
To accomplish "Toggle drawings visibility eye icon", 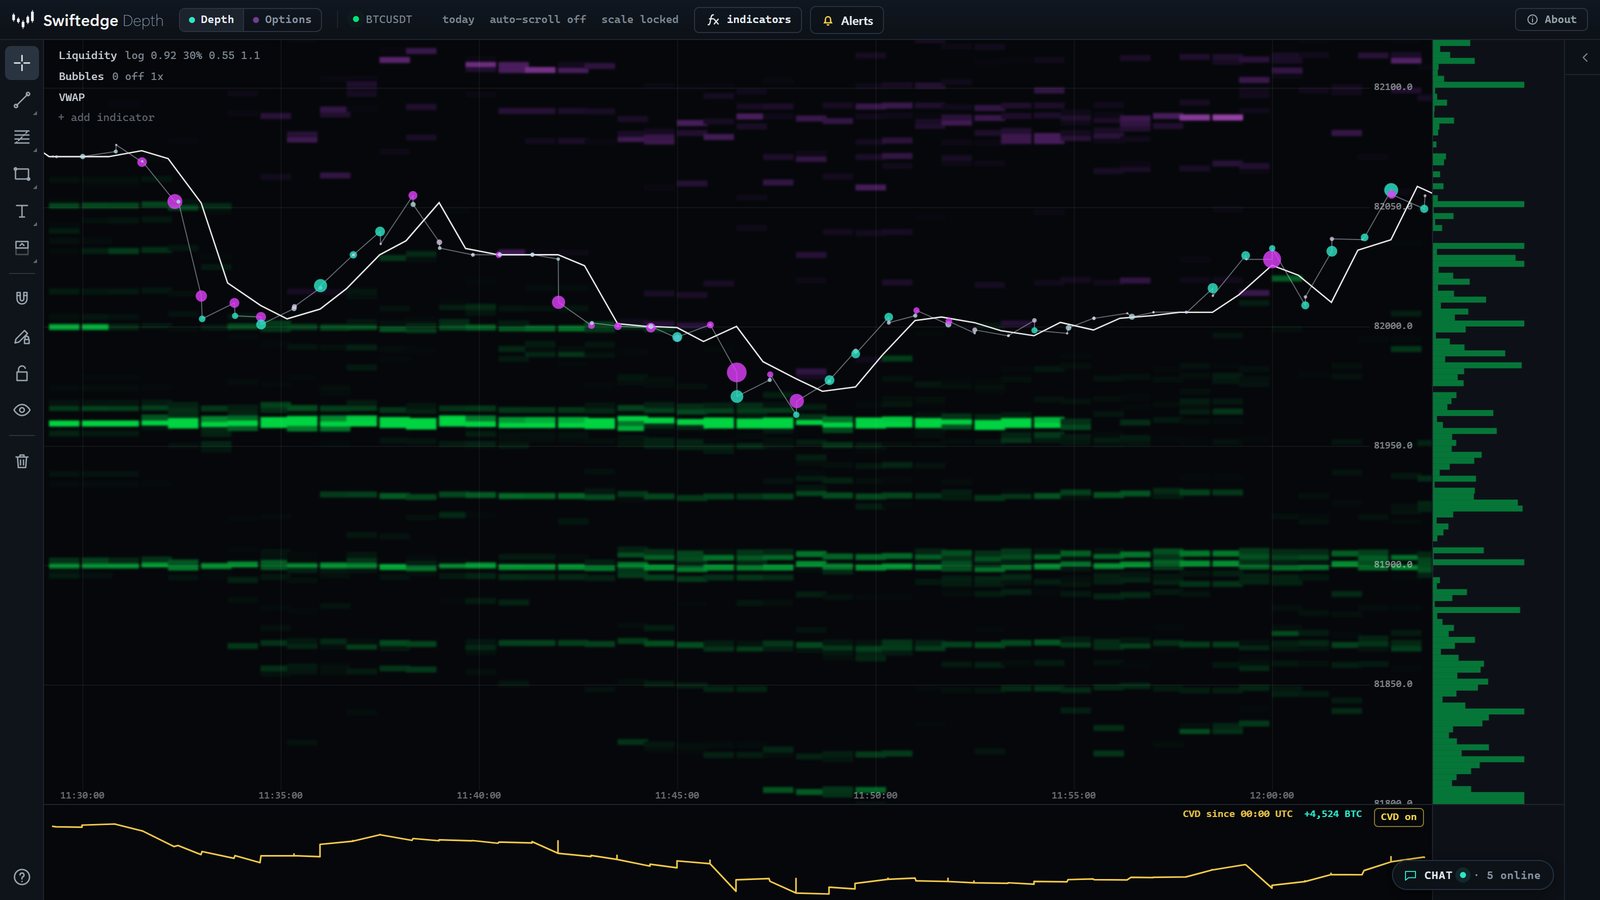I will pos(22,410).
